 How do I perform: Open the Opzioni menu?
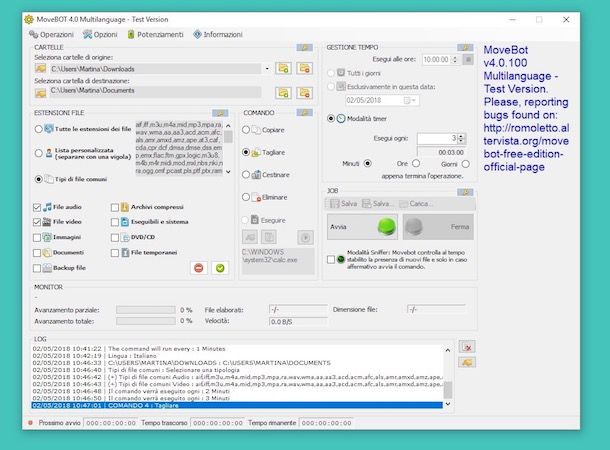pos(100,35)
